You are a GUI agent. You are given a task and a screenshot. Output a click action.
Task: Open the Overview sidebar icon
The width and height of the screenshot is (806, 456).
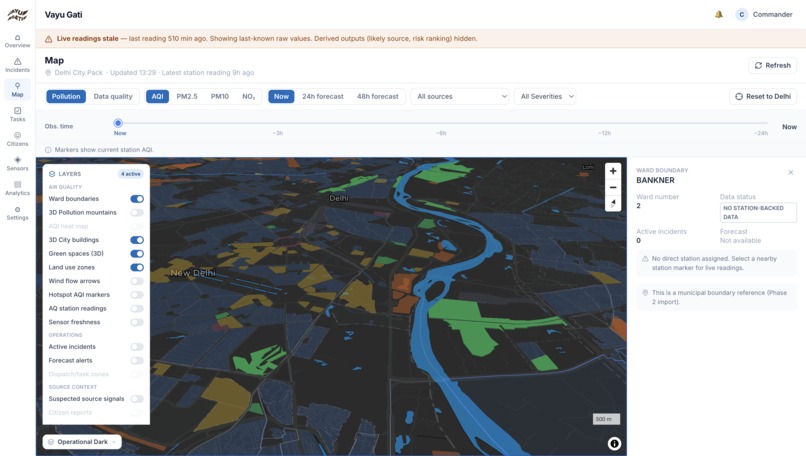[x=17, y=41]
